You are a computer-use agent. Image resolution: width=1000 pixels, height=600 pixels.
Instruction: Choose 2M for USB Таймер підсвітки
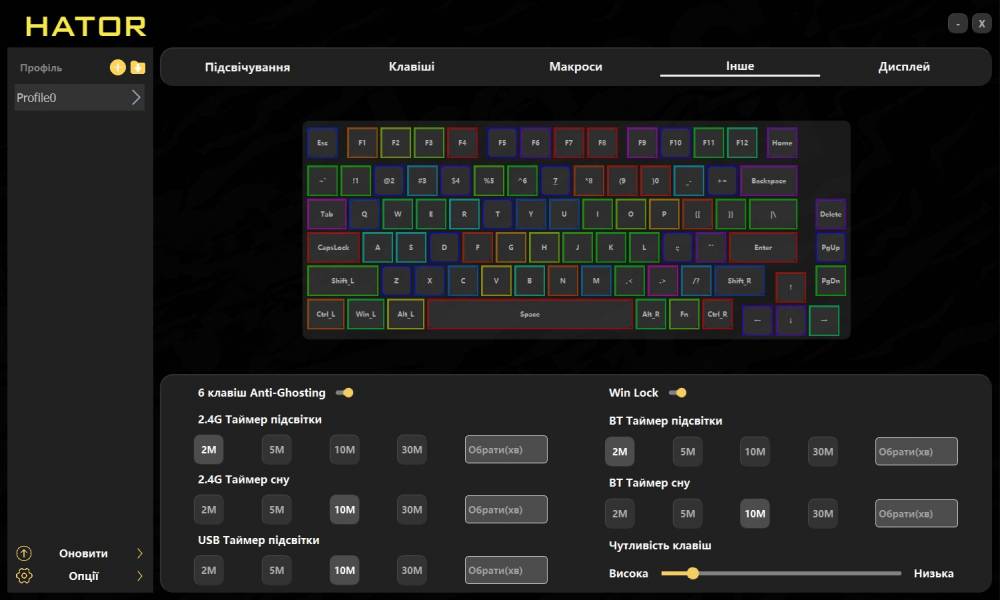pyautogui.click(x=209, y=570)
